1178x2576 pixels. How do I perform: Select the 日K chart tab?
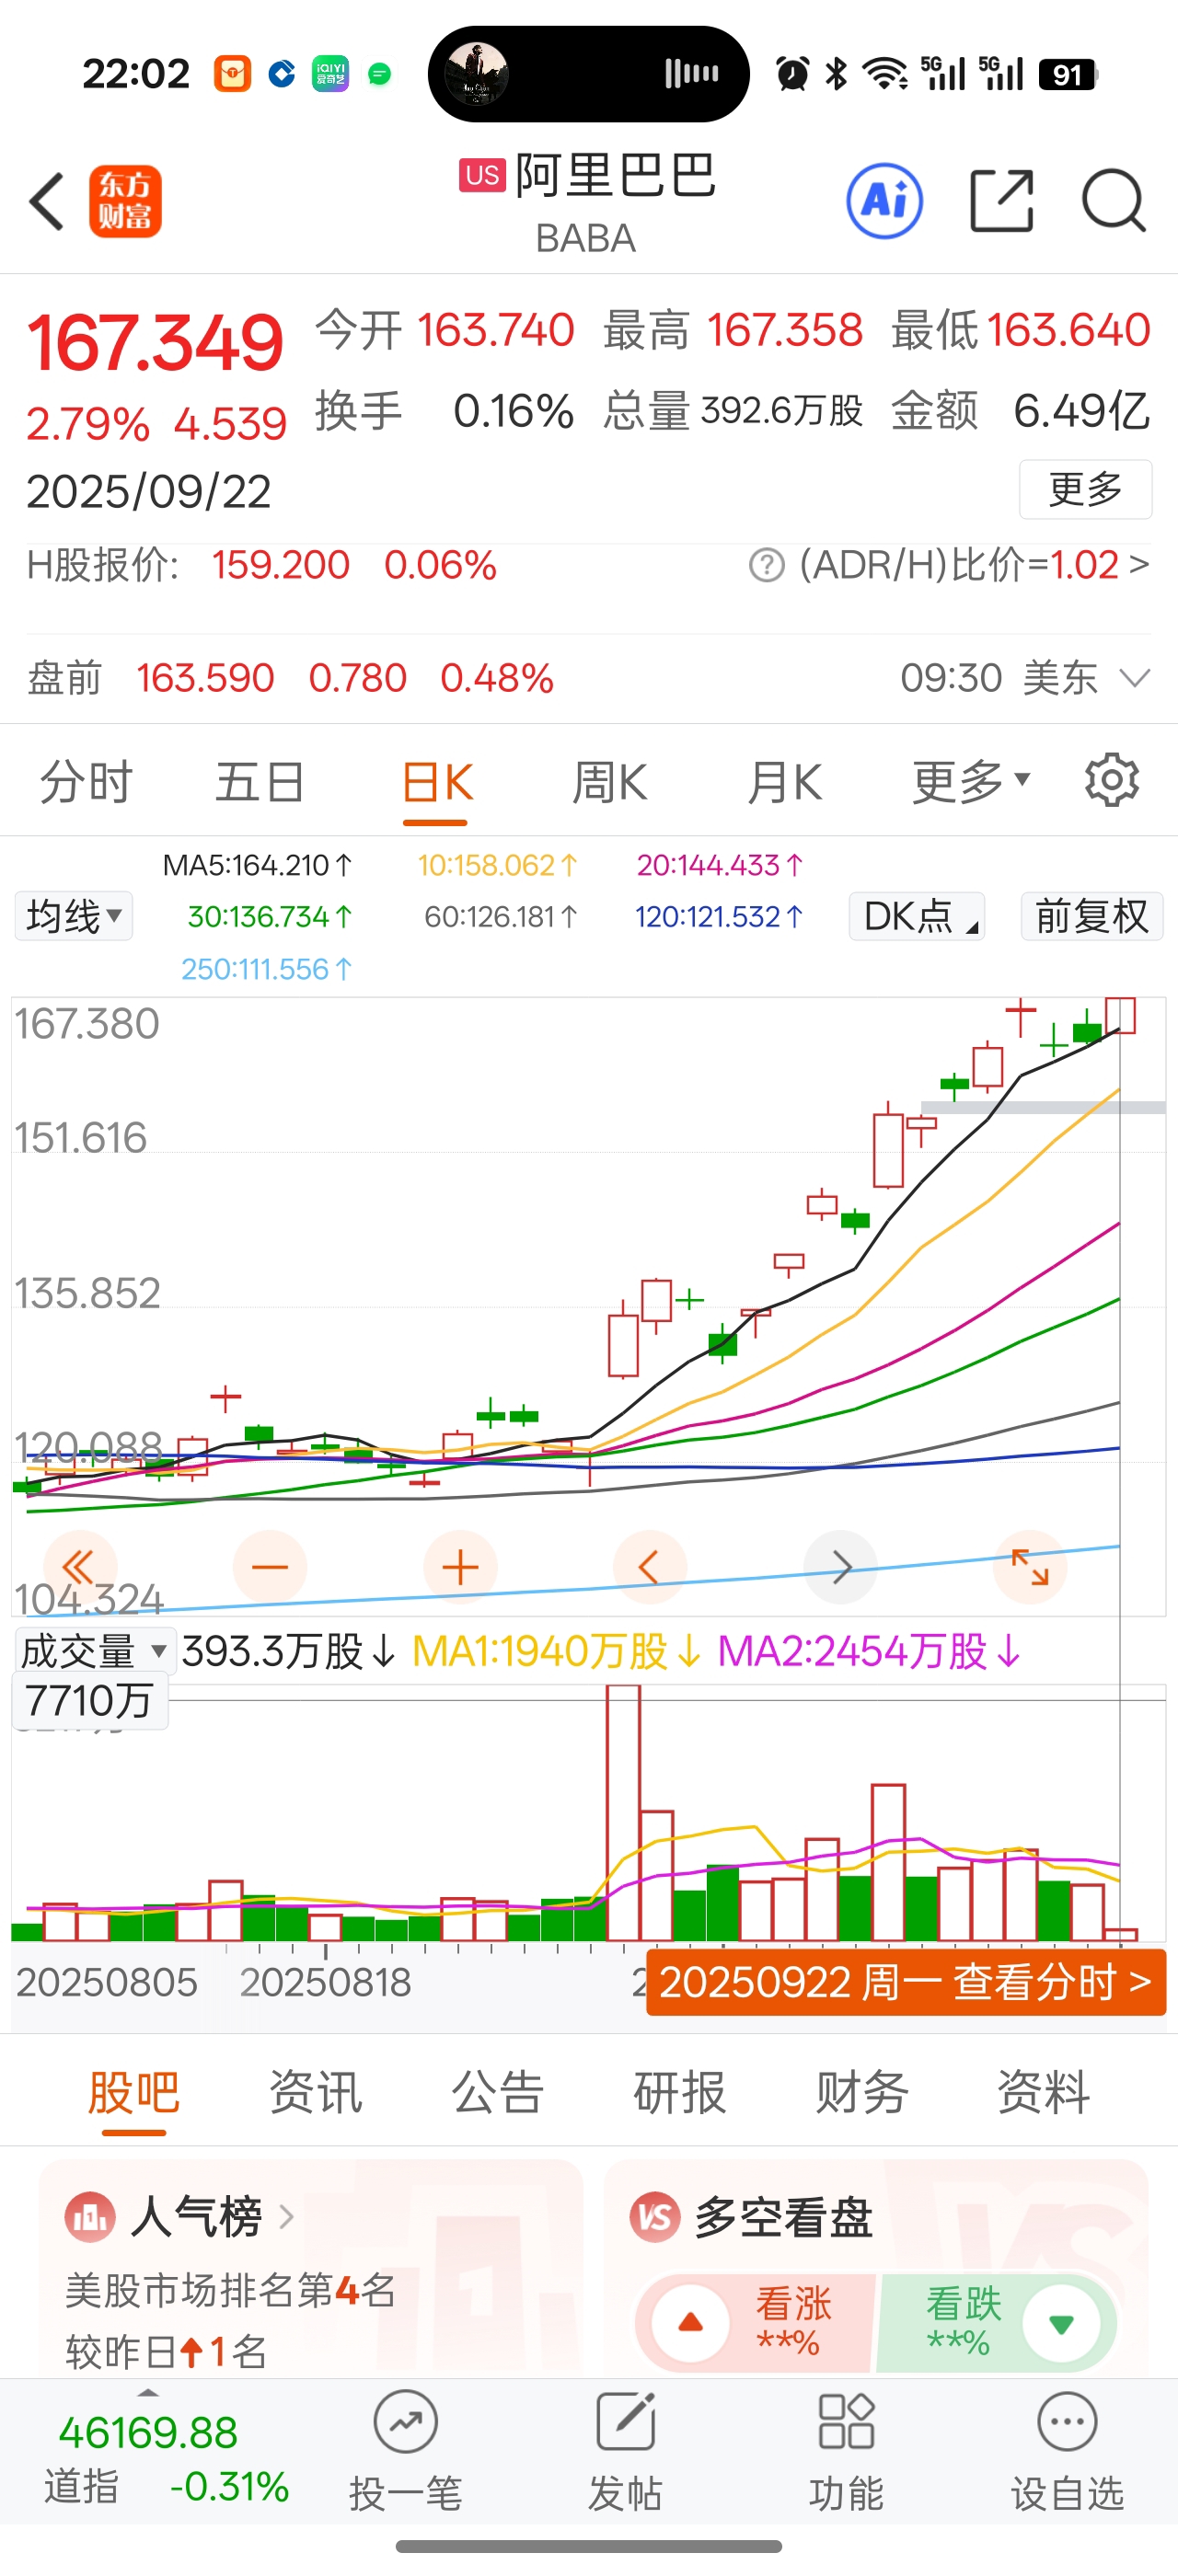tap(437, 780)
